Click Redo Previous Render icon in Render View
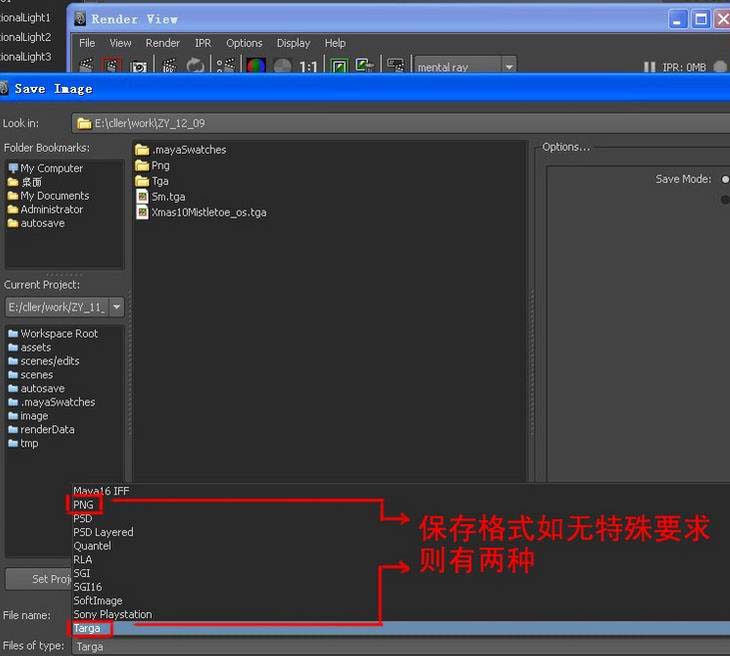This screenshot has height=656, width=730. pos(87,65)
